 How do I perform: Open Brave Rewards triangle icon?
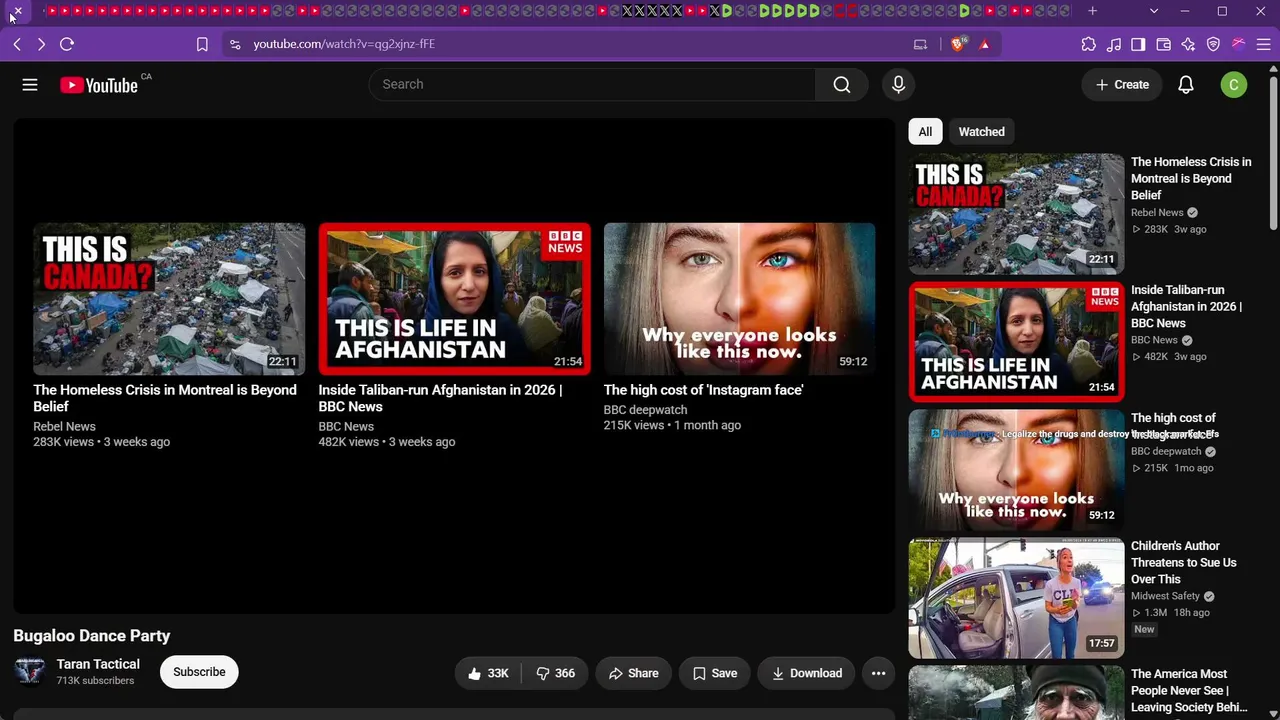coord(985,44)
